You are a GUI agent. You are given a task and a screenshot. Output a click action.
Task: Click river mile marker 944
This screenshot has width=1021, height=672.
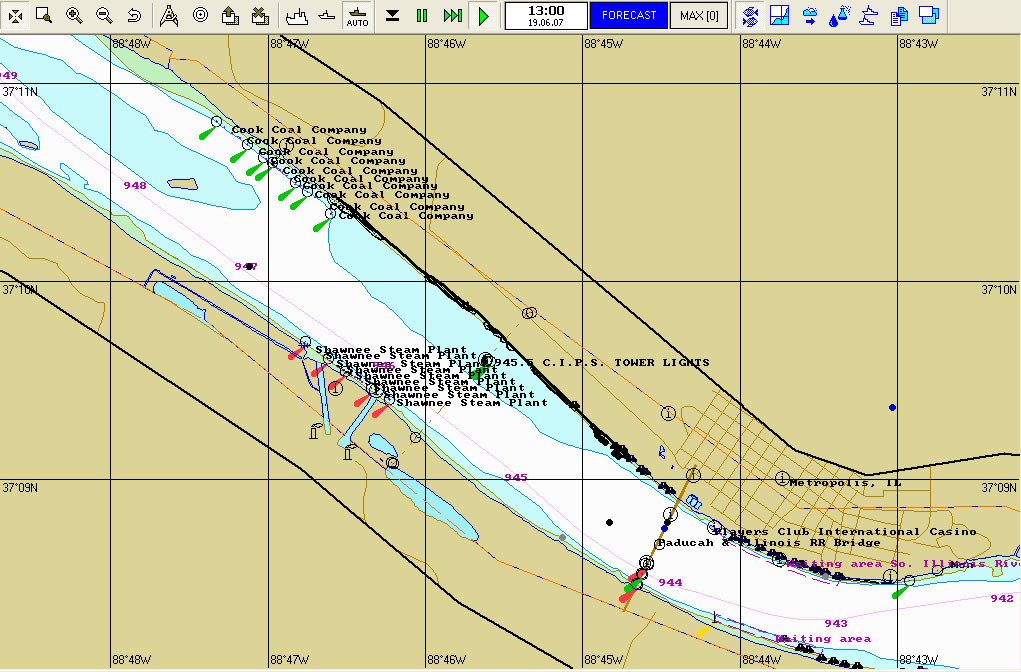coord(670,583)
